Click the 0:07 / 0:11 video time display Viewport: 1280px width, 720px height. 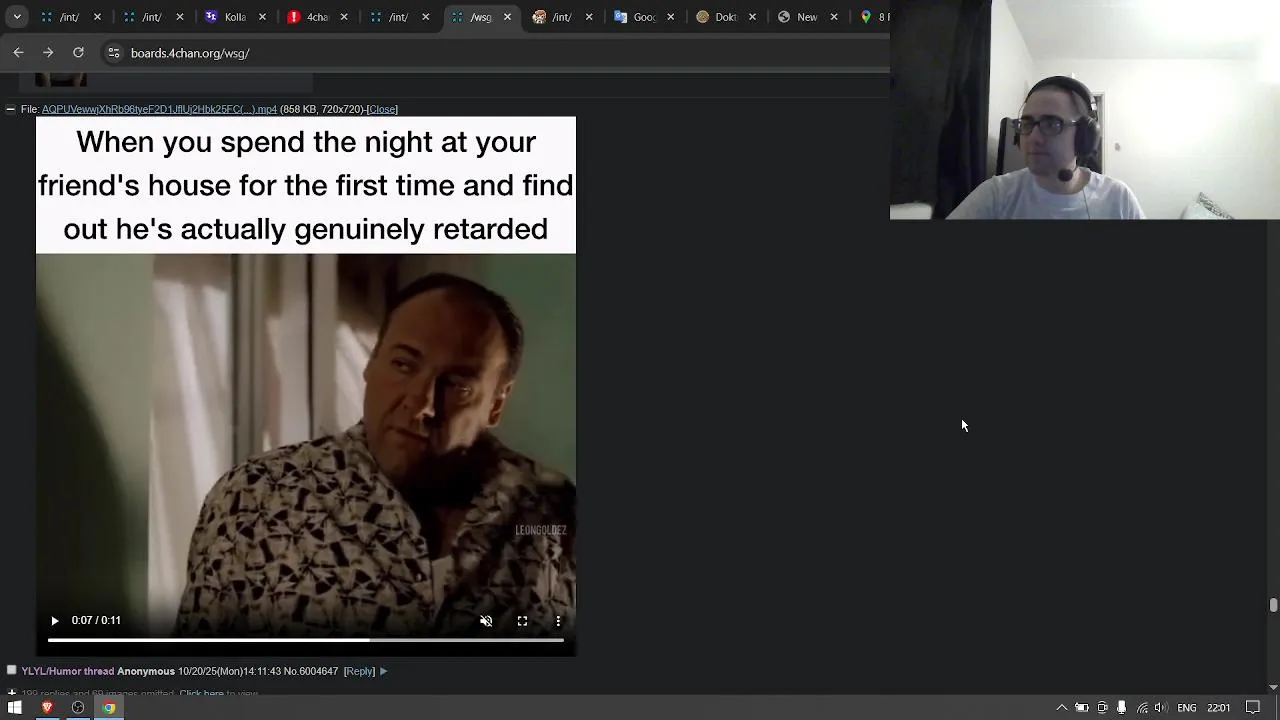pyautogui.click(x=96, y=621)
